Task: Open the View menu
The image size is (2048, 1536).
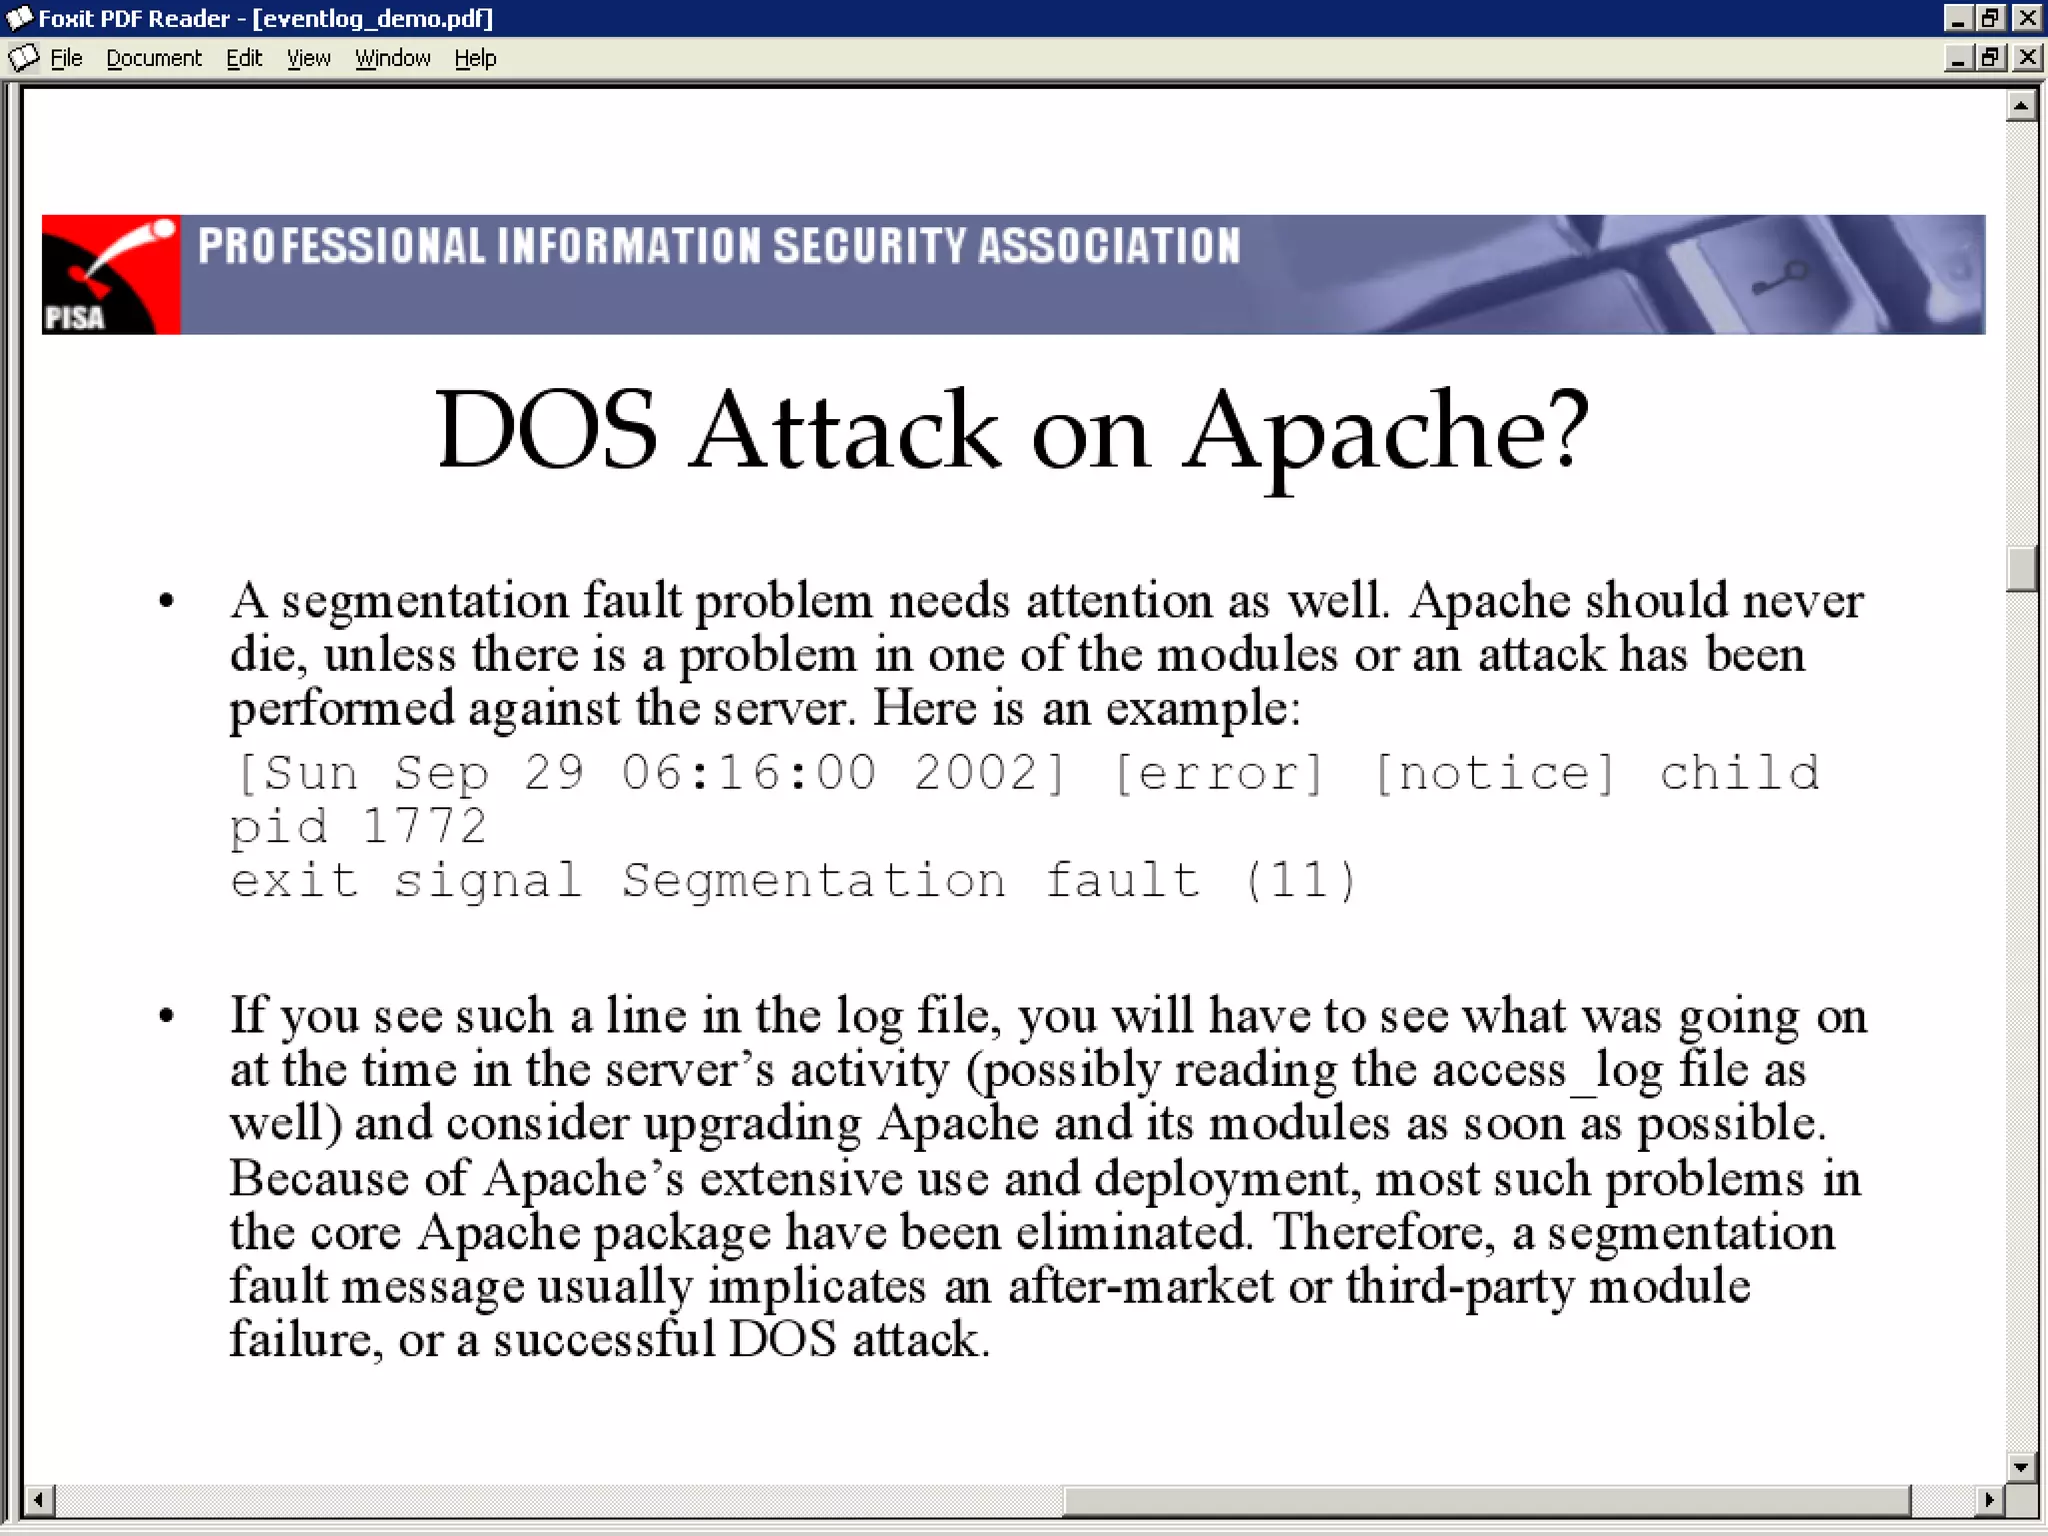Action: (x=309, y=58)
